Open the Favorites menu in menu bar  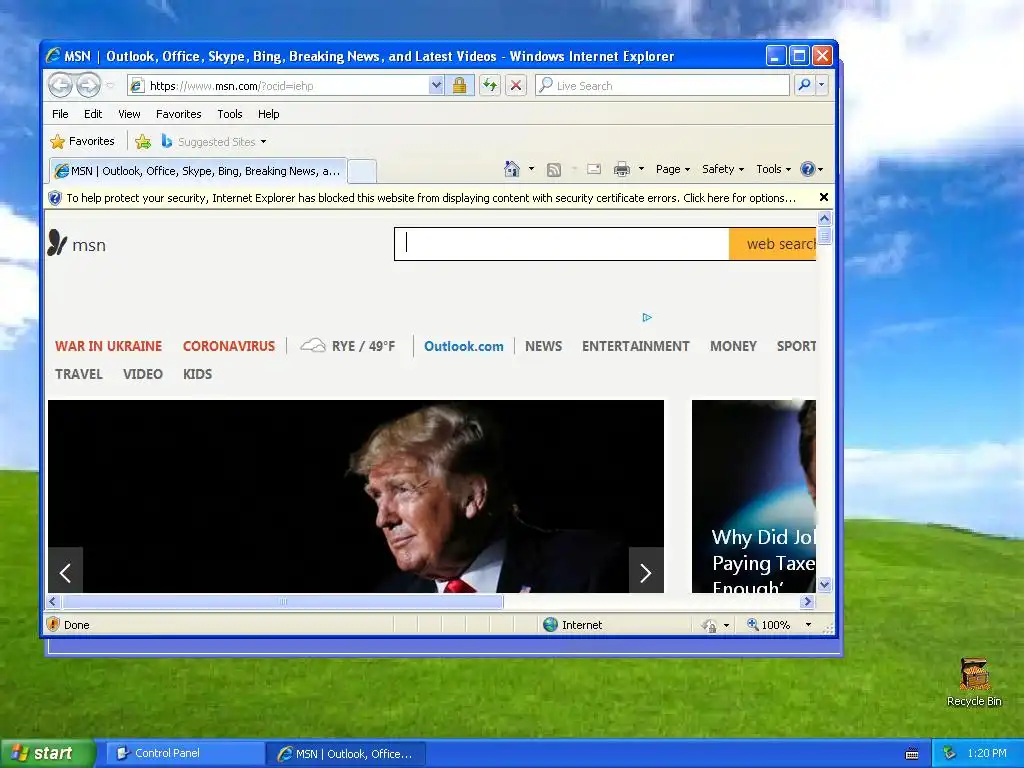tap(178, 114)
